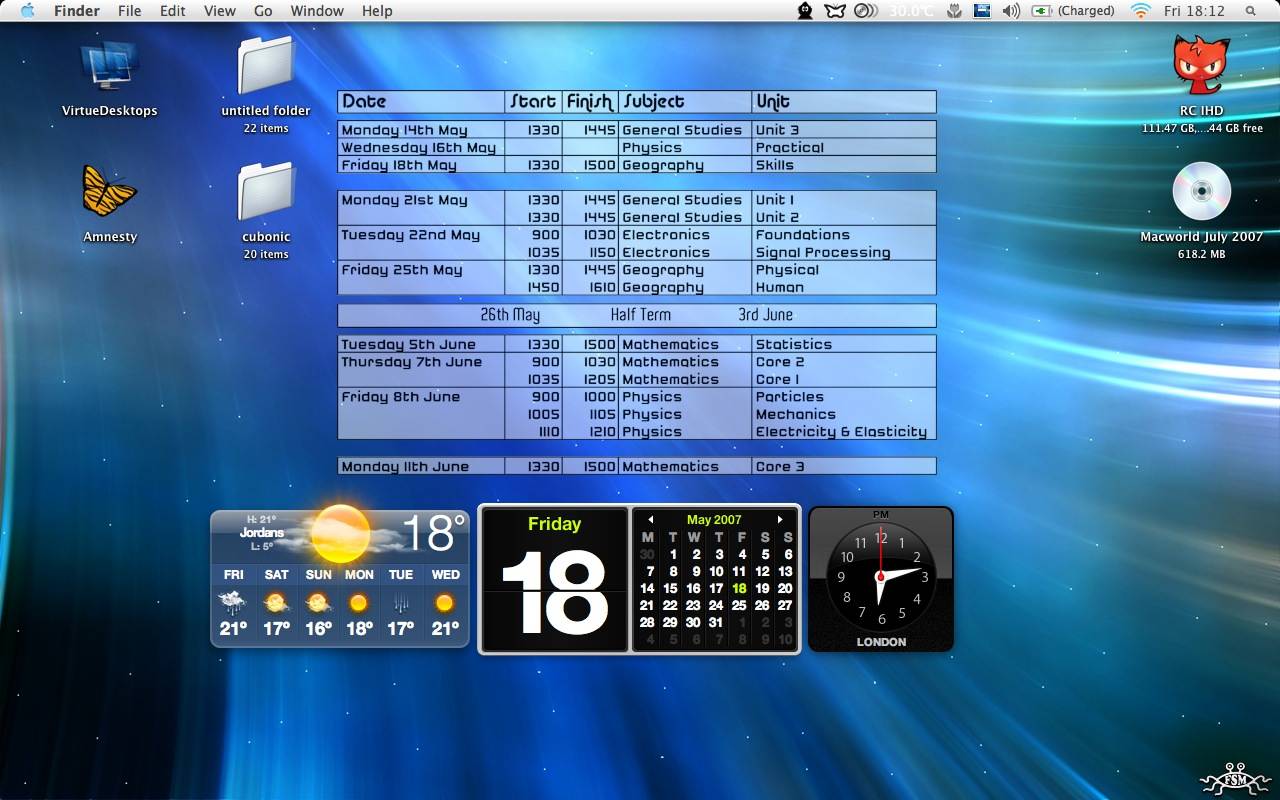
Task: Select the cubonic folder icon
Action: tap(266, 192)
